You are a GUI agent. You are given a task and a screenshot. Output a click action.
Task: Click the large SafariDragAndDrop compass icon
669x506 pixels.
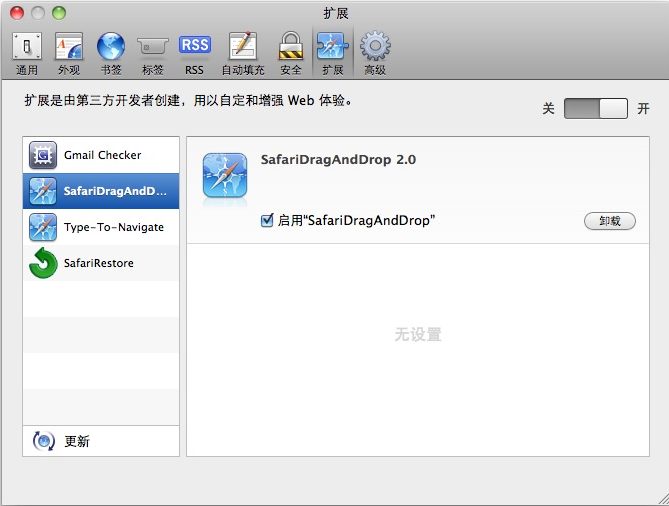pyautogui.click(x=225, y=176)
